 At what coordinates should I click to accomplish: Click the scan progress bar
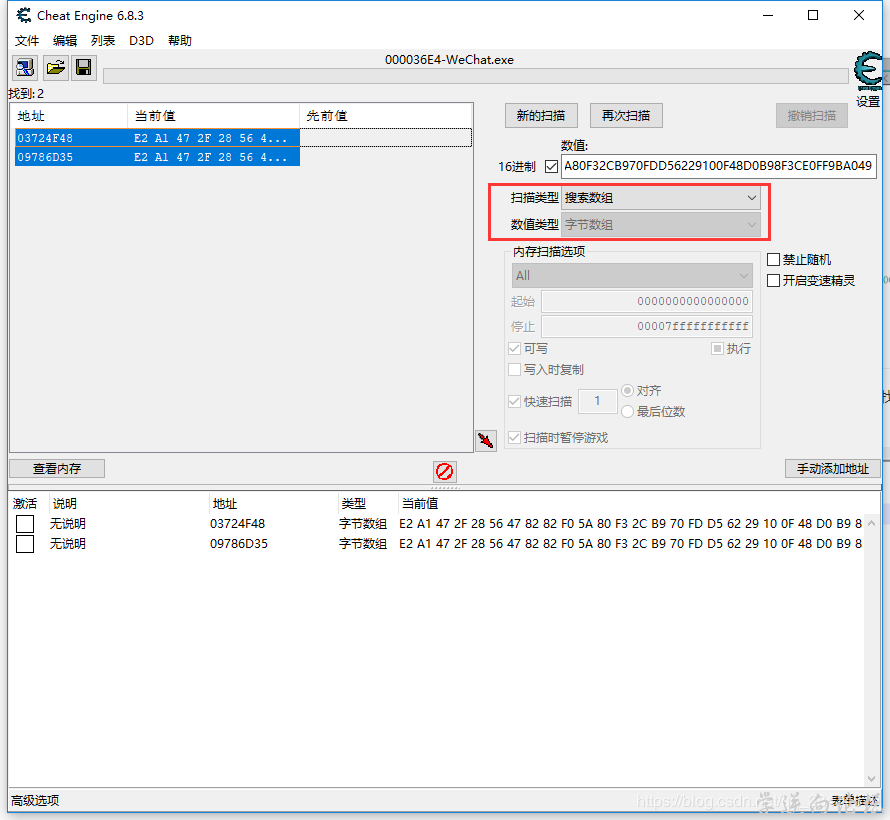pyautogui.click(x=476, y=76)
